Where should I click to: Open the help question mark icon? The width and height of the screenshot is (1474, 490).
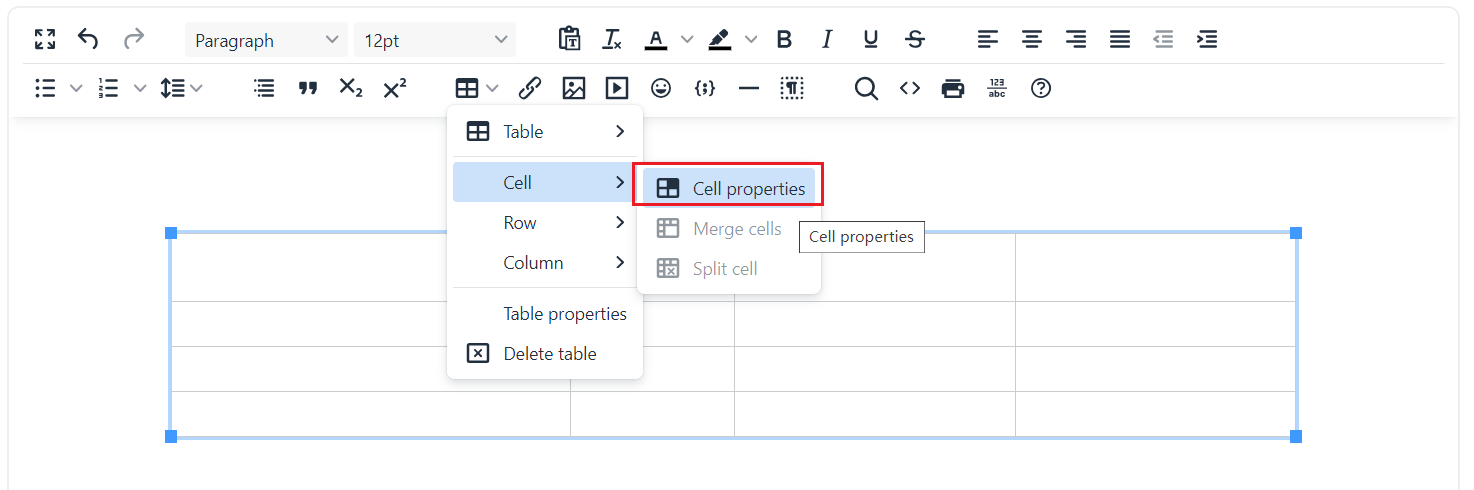pos(1041,89)
